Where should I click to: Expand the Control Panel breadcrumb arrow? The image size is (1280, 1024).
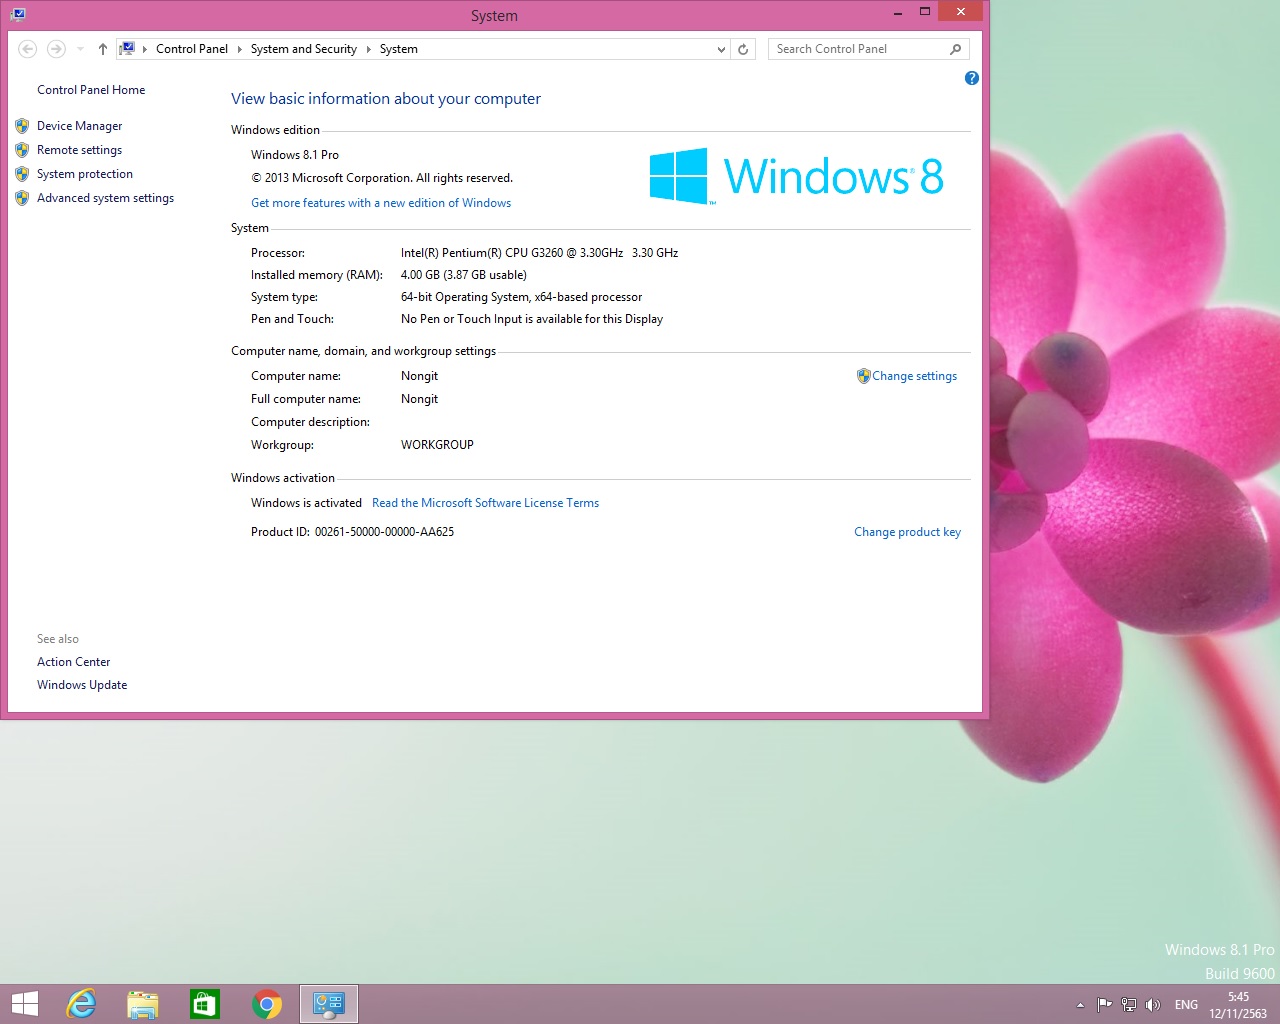239,49
